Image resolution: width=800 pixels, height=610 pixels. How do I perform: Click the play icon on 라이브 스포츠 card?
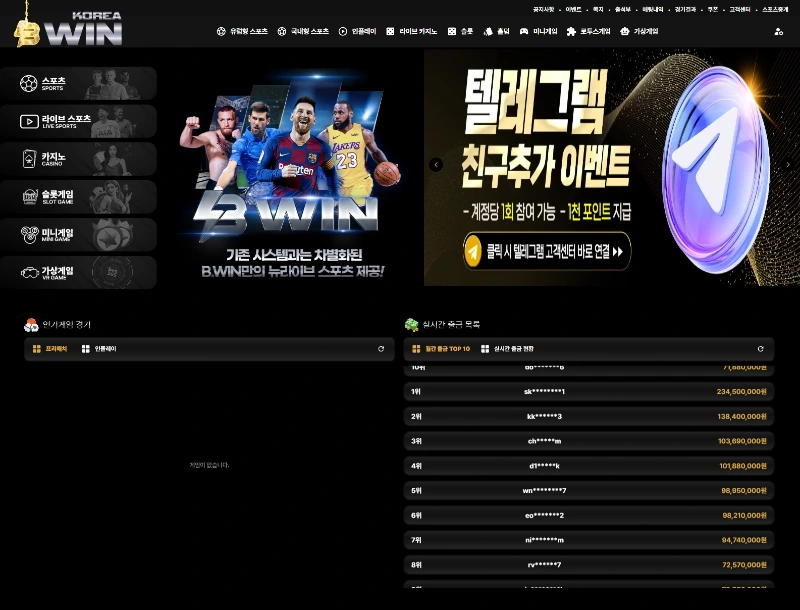pyautogui.click(x=29, y=121)
